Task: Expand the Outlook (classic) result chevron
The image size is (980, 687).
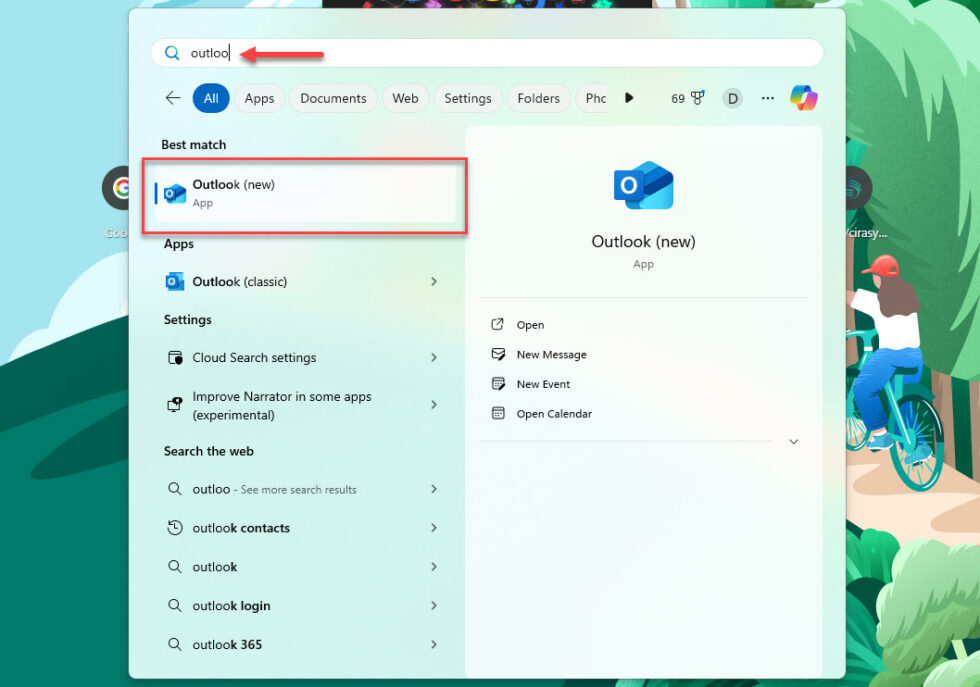Action: 434,281
